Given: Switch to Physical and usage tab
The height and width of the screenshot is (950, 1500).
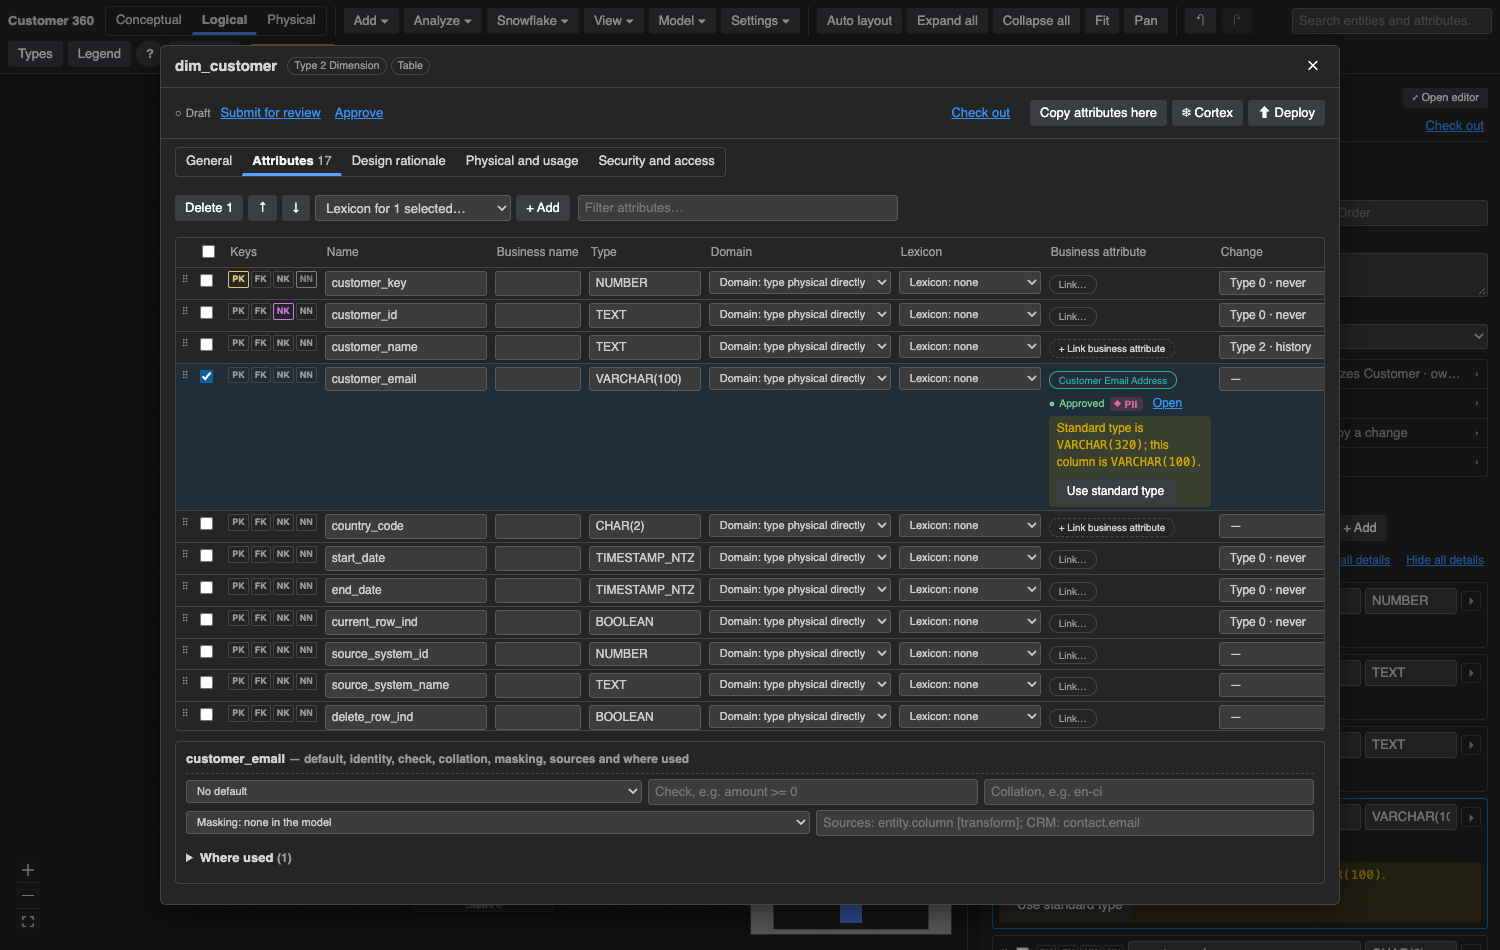Looking at the screenshot, I should (x=522, y=161).
